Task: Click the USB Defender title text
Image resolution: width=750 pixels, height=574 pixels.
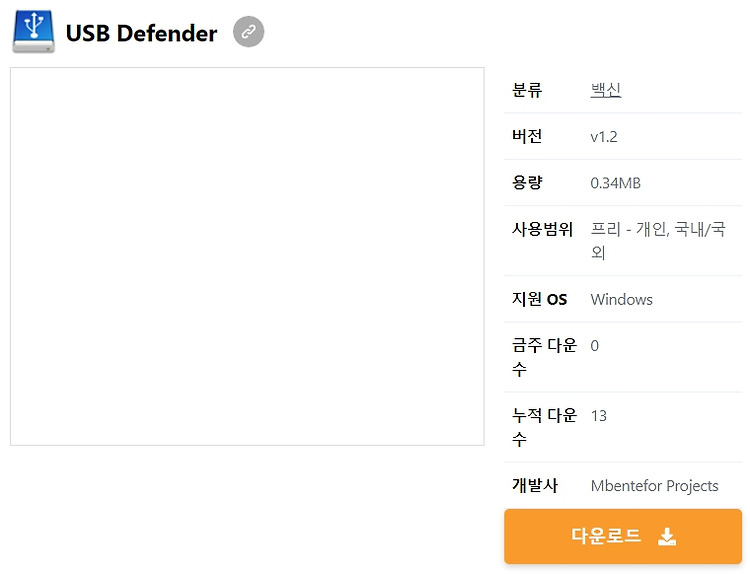Action: (x=141, y=33)
